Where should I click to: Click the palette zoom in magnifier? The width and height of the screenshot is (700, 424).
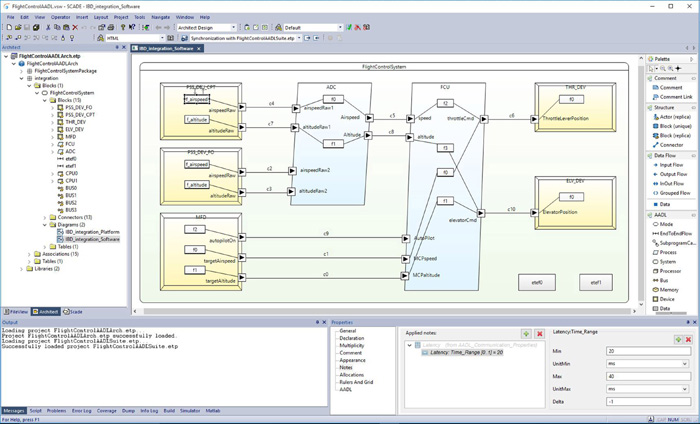pos(671,69)
